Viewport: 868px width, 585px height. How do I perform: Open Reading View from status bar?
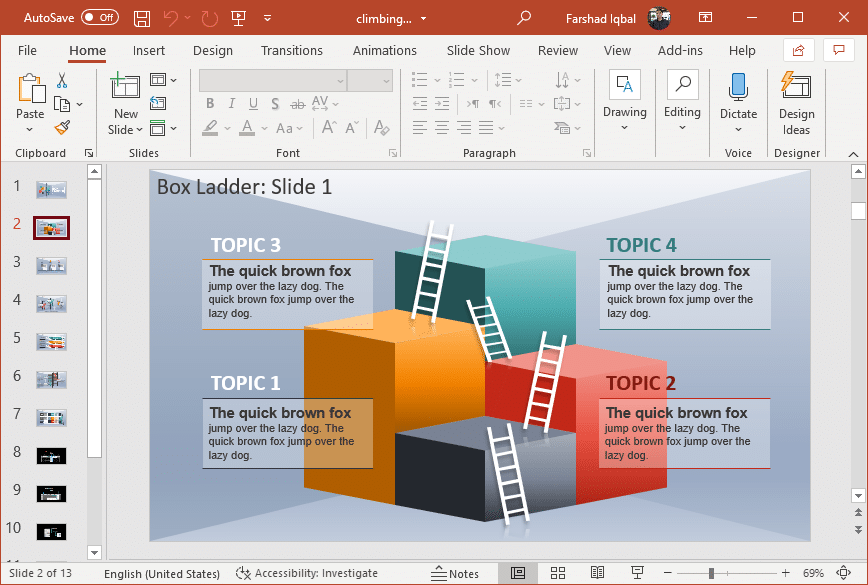(x=597, y=573)
